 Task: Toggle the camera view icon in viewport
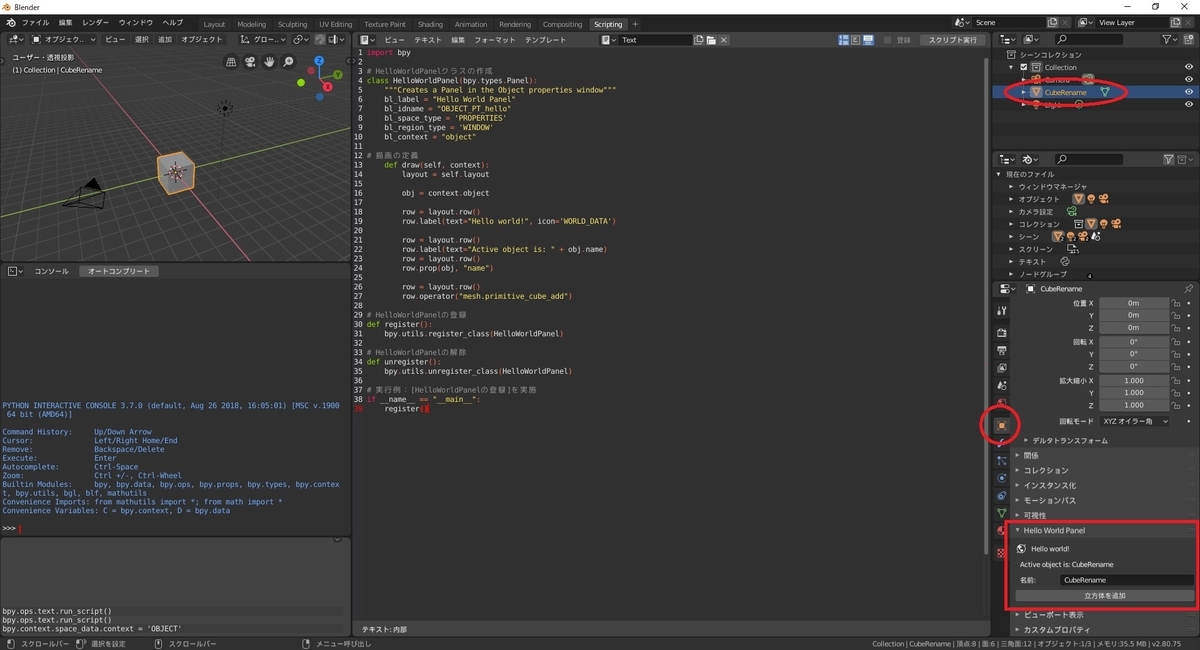point(251,62)
